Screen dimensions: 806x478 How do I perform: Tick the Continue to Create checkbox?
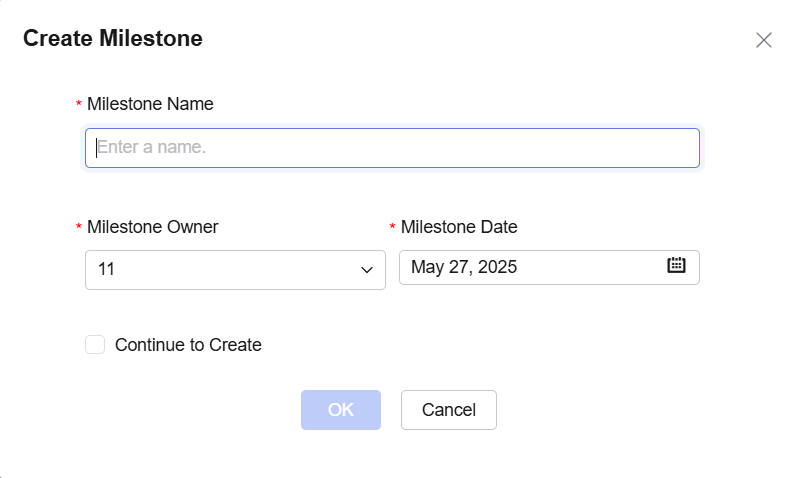click(95, 345)
